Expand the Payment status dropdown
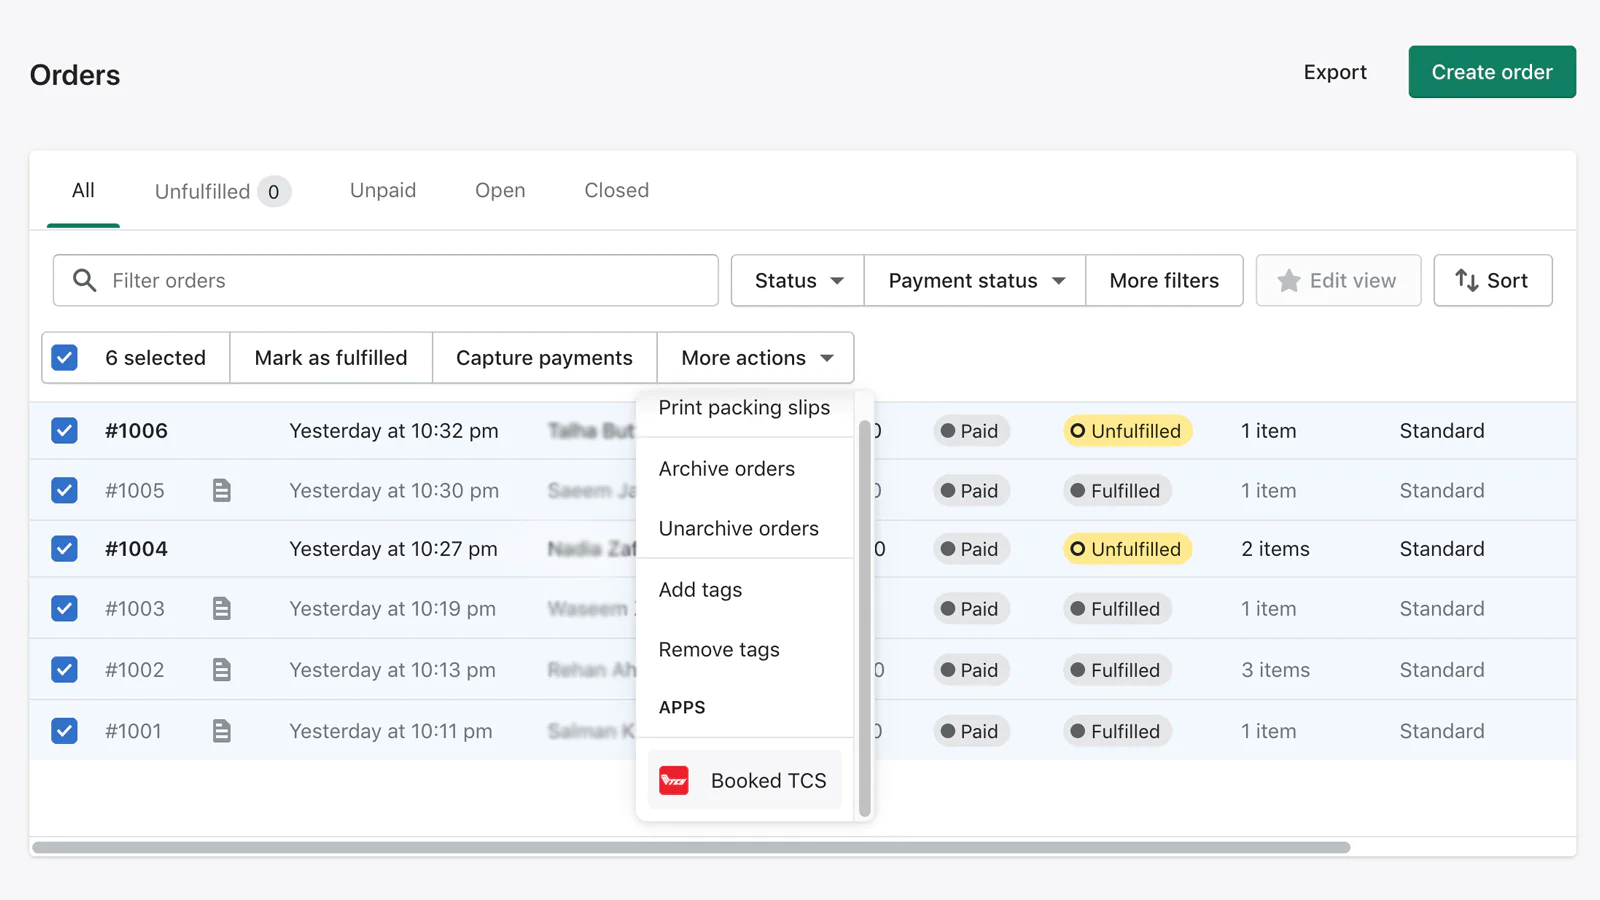 [975, 281]
